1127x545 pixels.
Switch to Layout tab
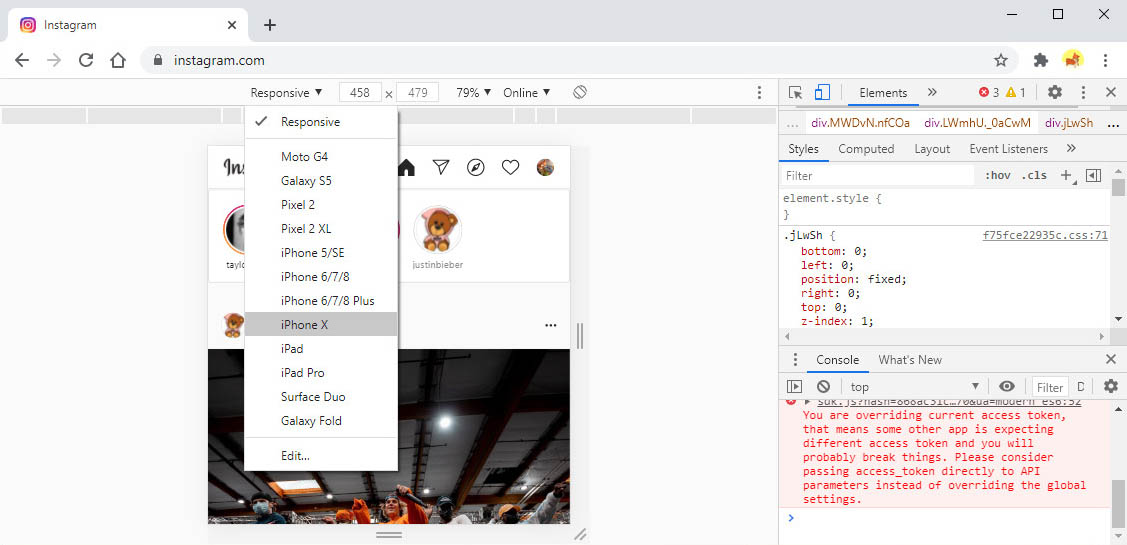932,149
